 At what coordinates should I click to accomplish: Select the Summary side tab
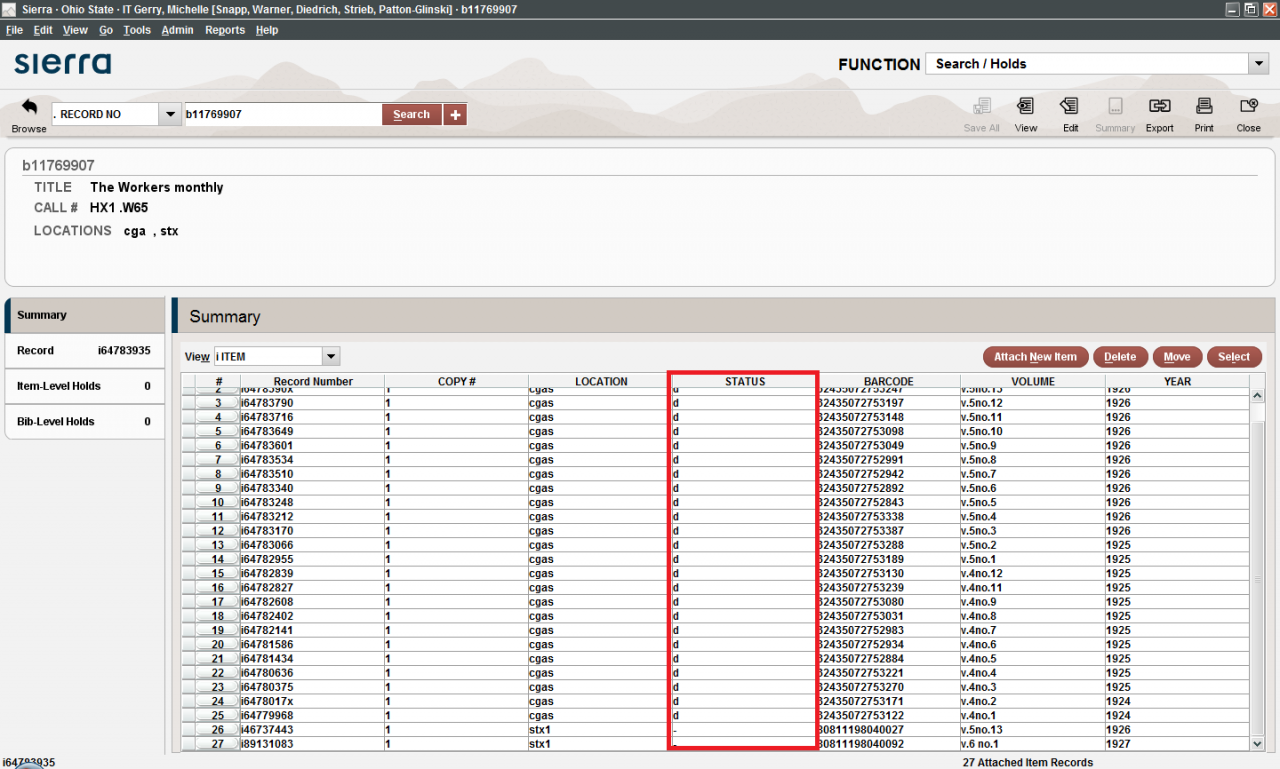(84, 315)
